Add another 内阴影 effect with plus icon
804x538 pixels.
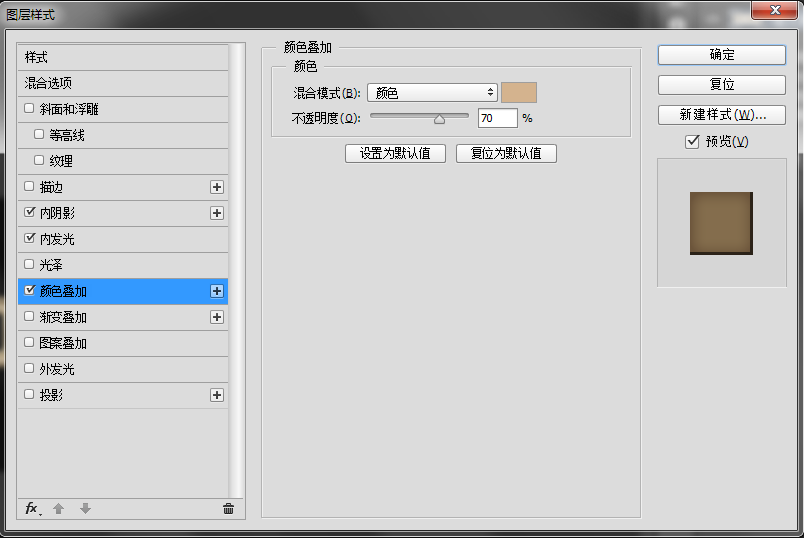coord(217,213)
